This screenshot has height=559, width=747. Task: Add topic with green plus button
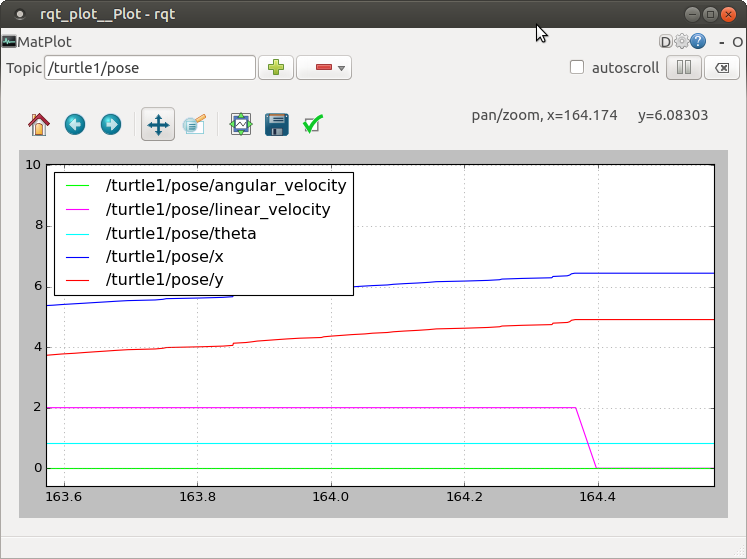tap(276, 68)
